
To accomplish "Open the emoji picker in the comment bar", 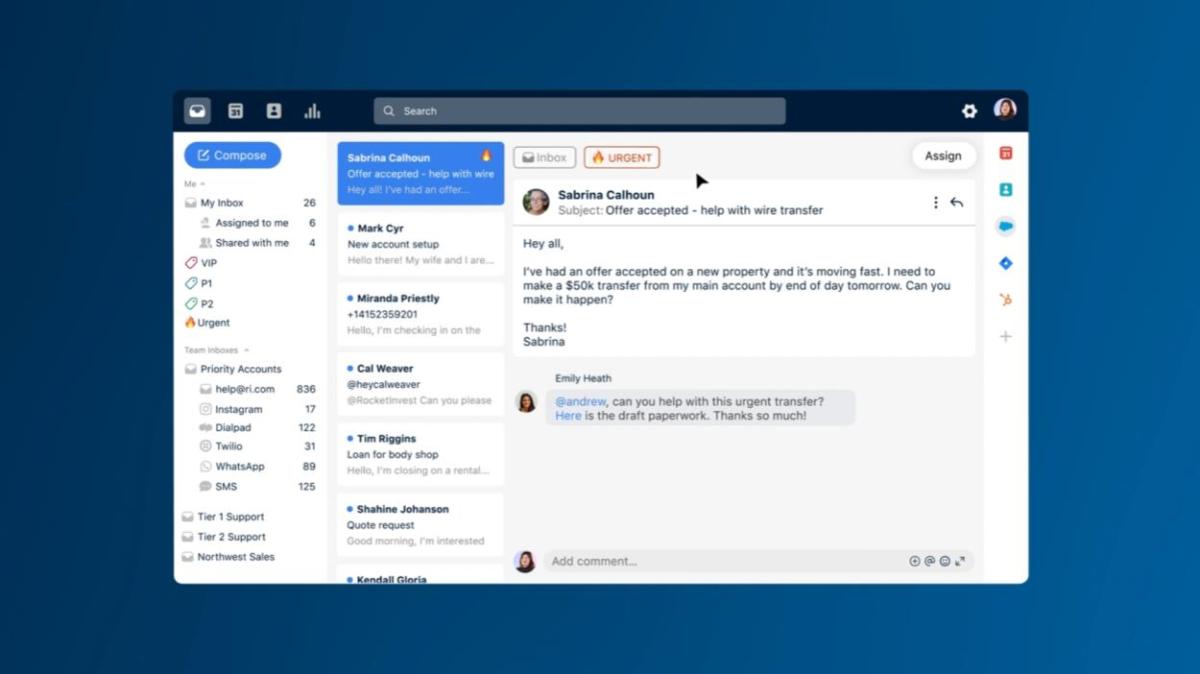I will (x=944, y=561).
